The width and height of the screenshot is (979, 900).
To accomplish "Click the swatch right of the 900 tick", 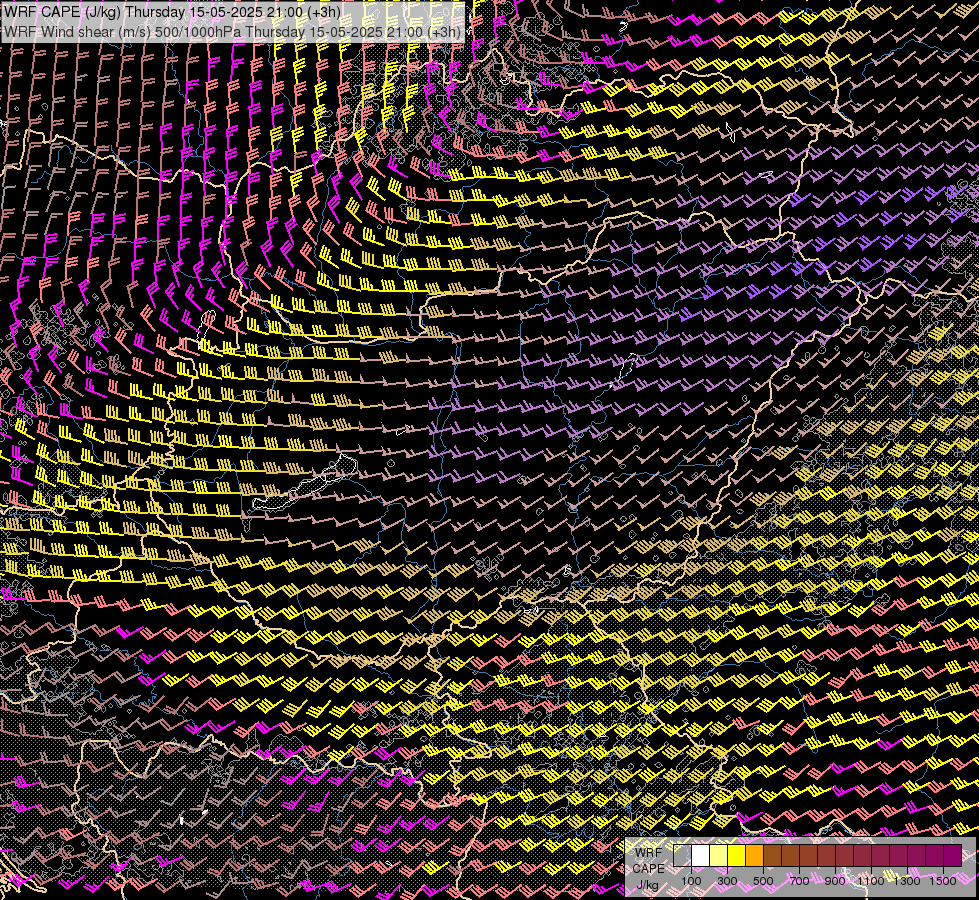I will tap(844, 855).
